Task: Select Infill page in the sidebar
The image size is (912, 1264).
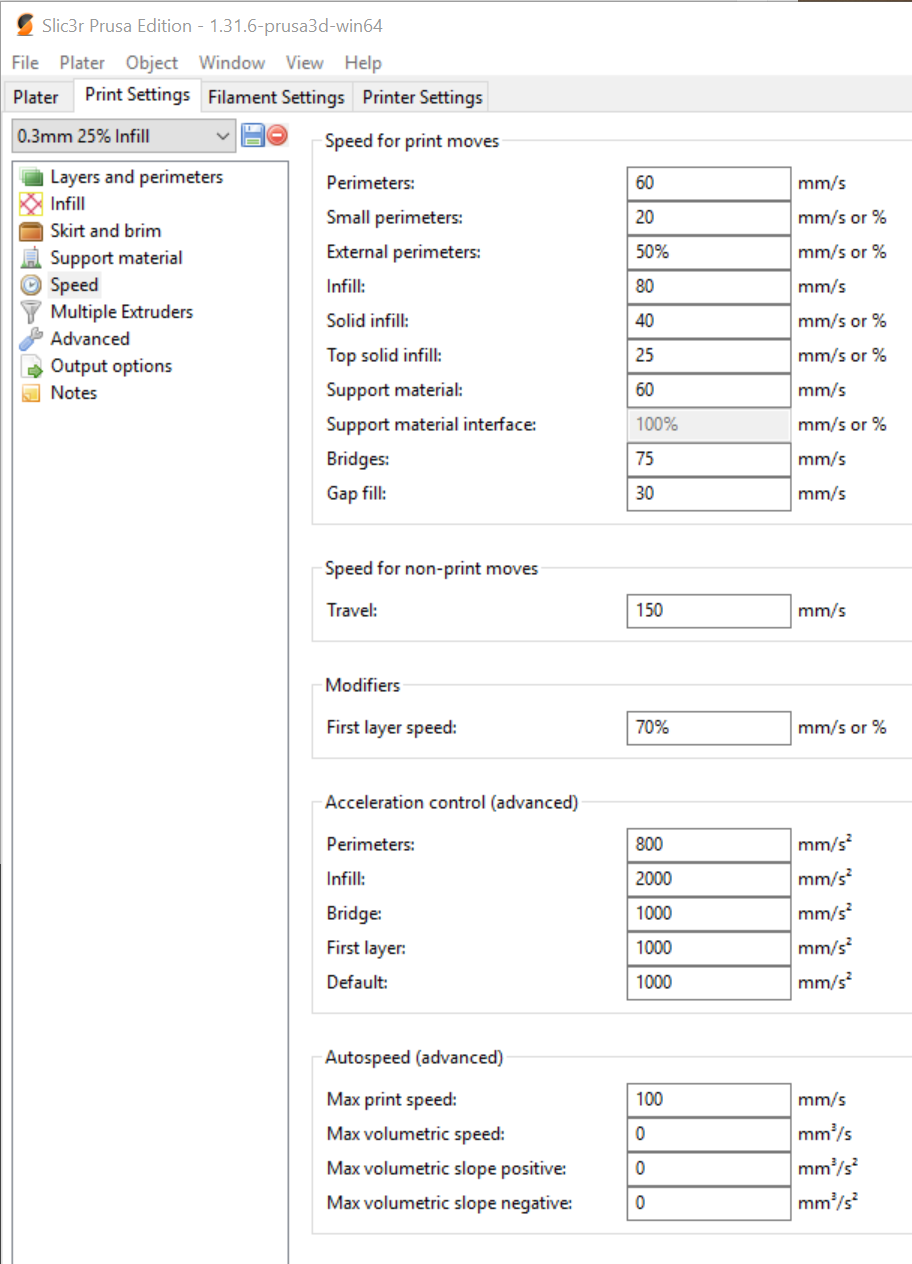Action: click(68, 204)
